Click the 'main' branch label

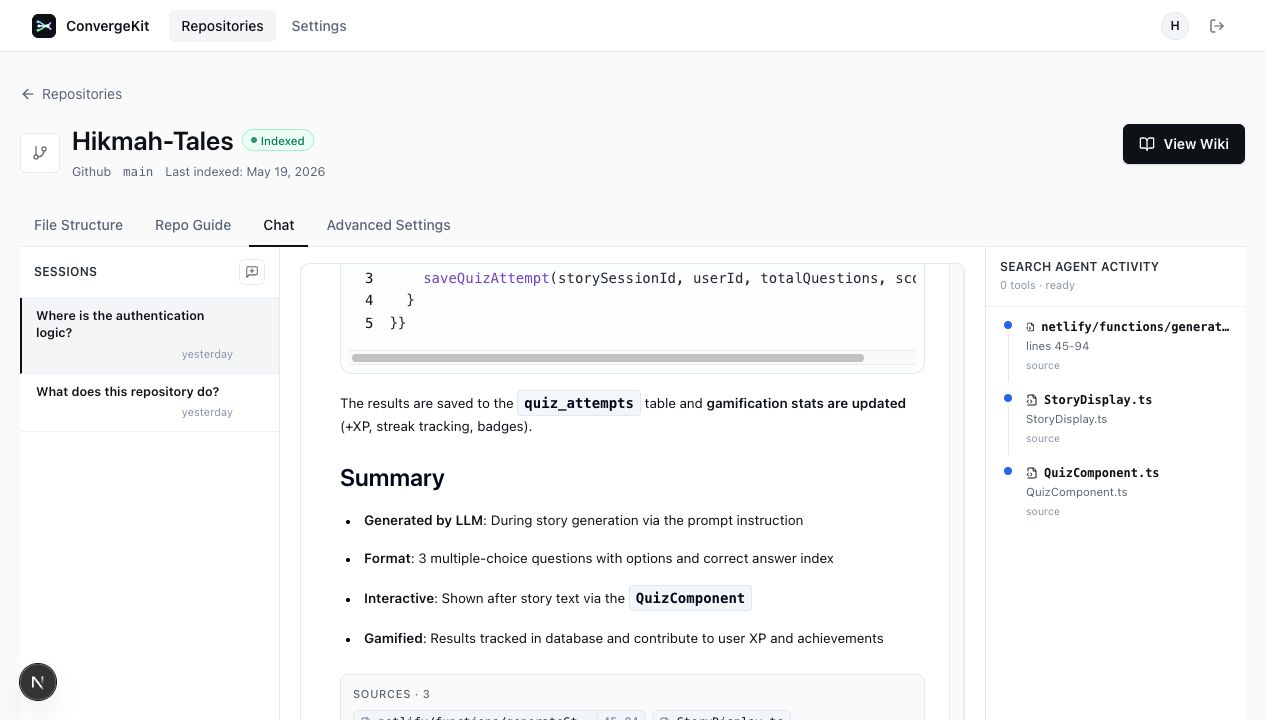pos(138,172)
